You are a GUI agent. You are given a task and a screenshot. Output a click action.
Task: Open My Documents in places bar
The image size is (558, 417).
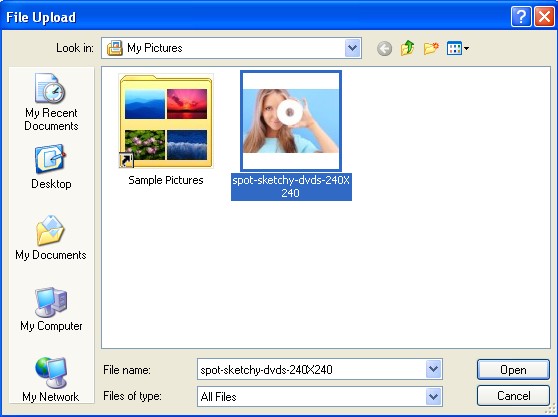[51, 237]
